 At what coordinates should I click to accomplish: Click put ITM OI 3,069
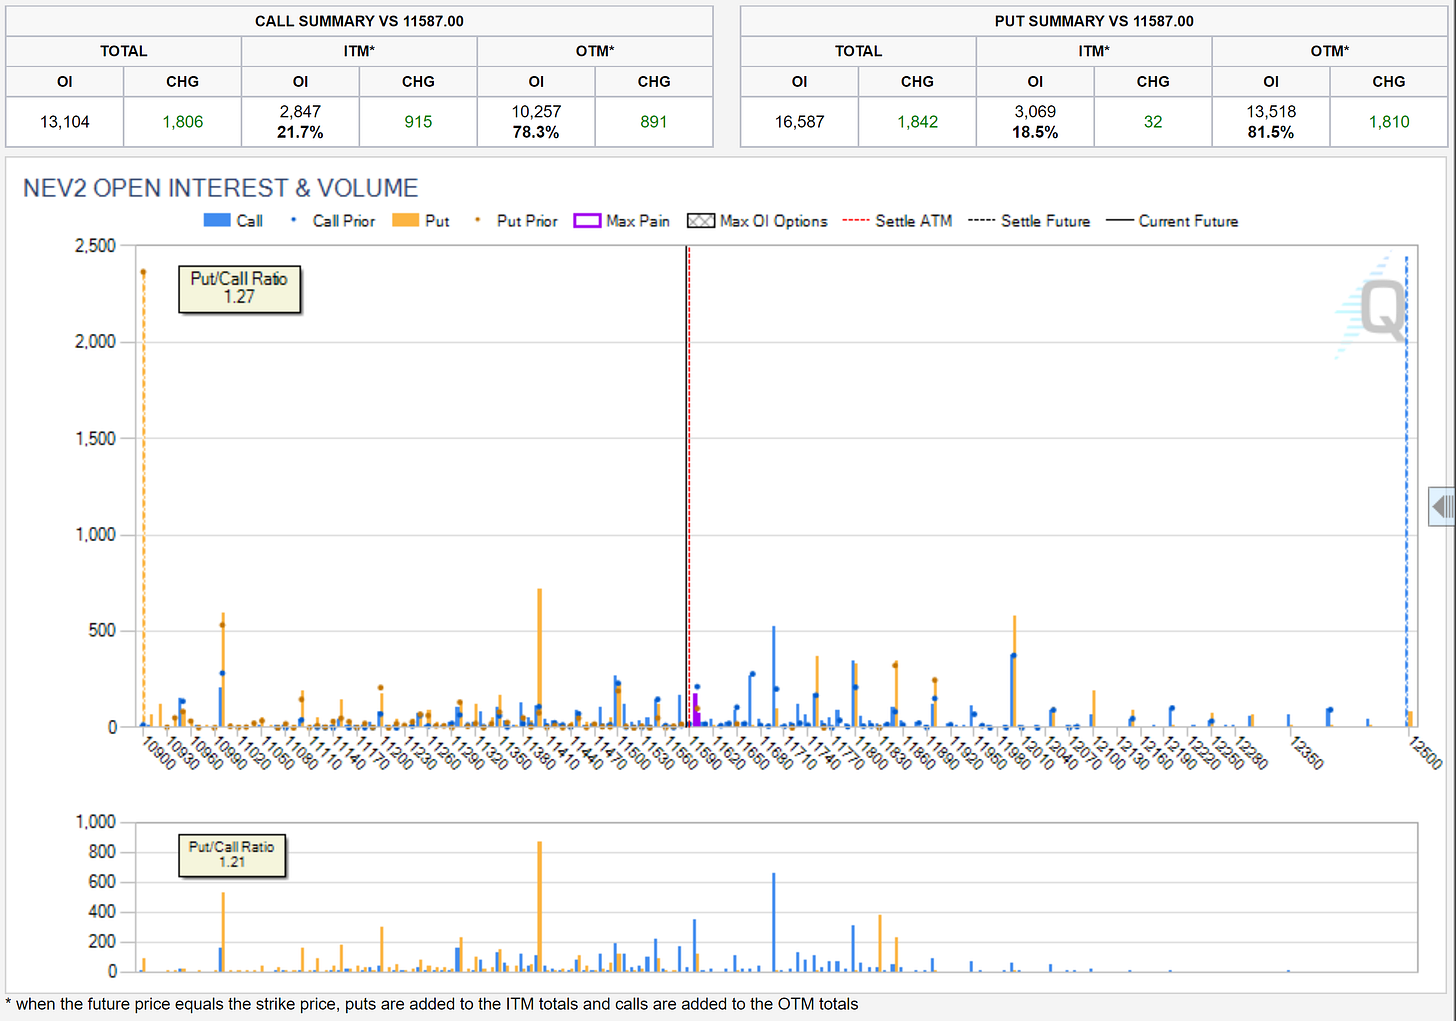coord(1035,112)
